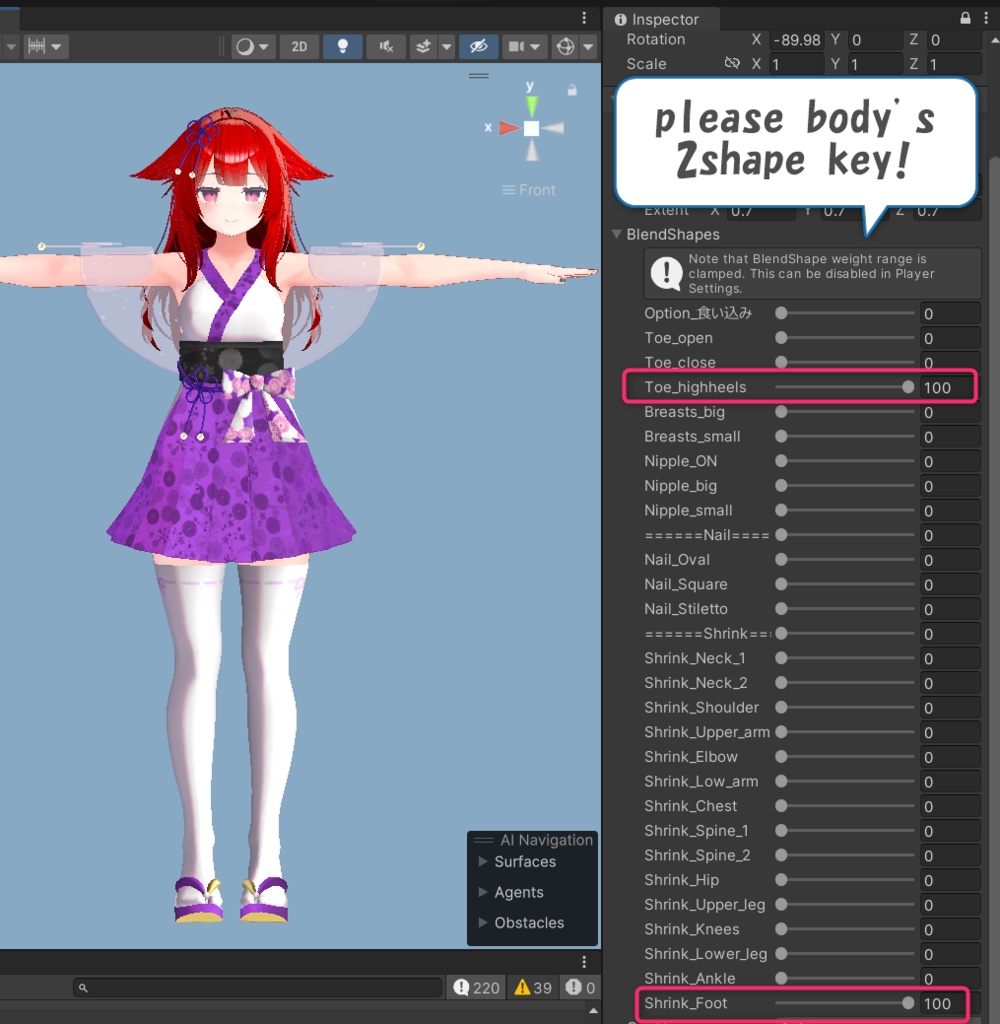Toggle hidden objects visibility eye icon
The height and width of the screenshot is (1024, 1000).
[478, 46]
